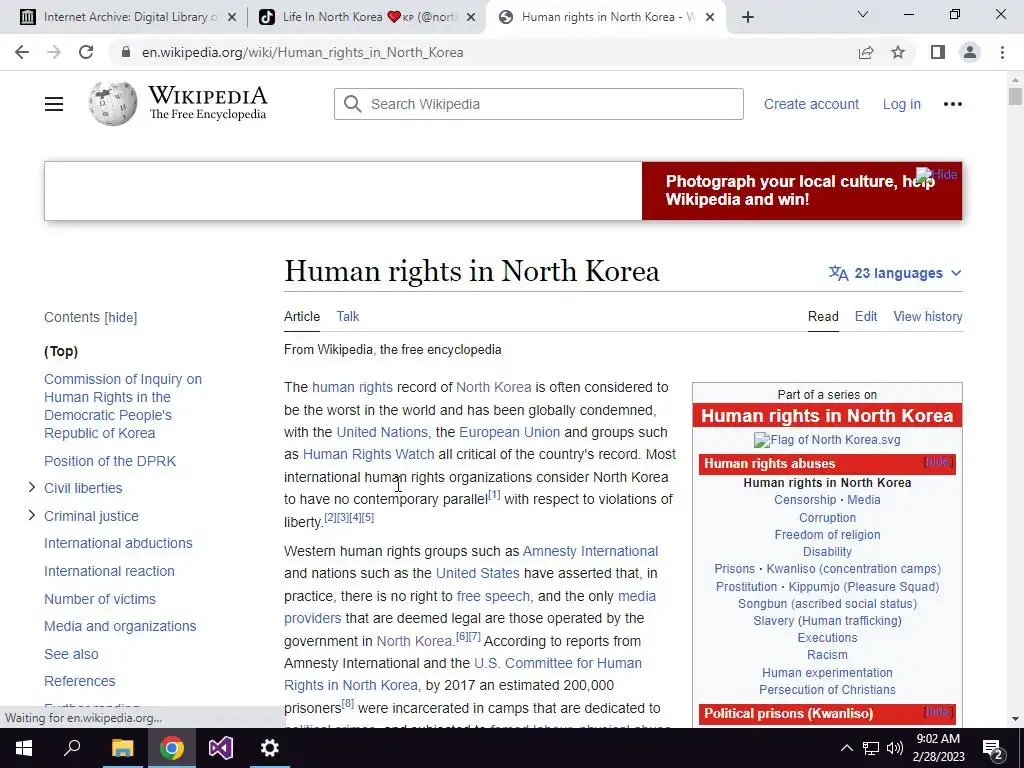
Task: Open Visual Studio from taskbar
Action: pyautogui.click(x=221, y=748)
